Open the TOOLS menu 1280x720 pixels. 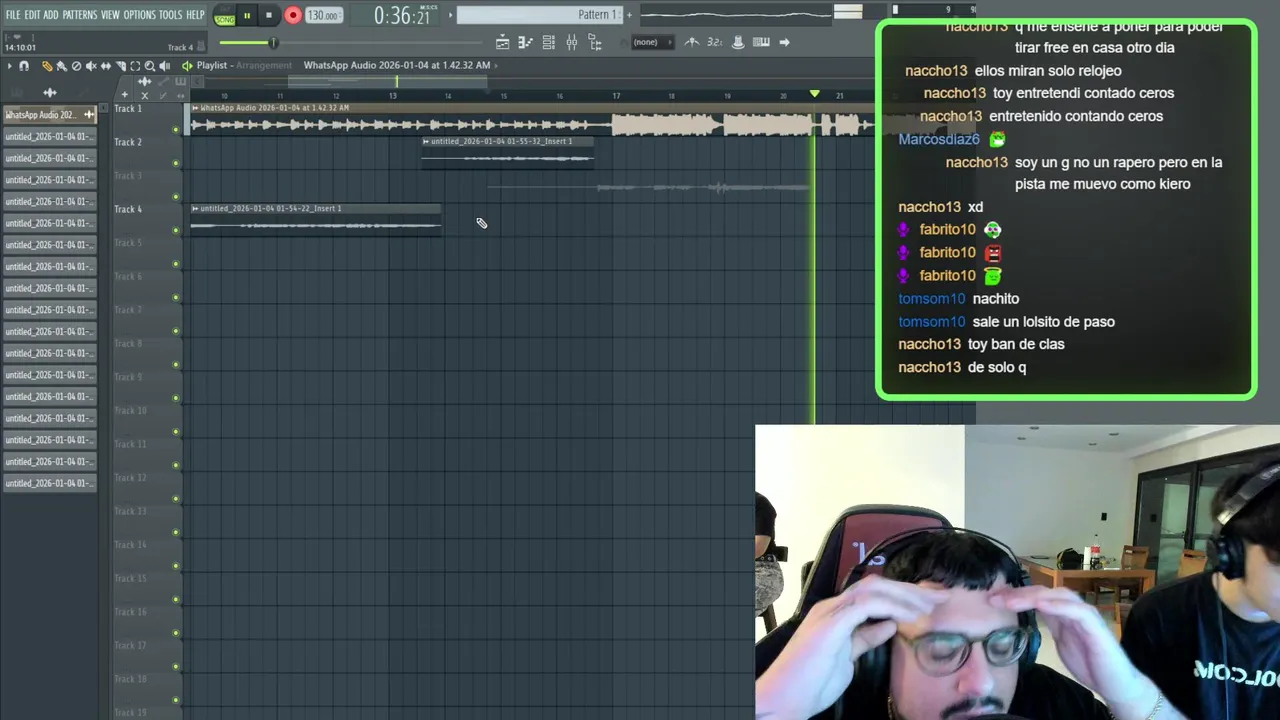tap(171, 15)
